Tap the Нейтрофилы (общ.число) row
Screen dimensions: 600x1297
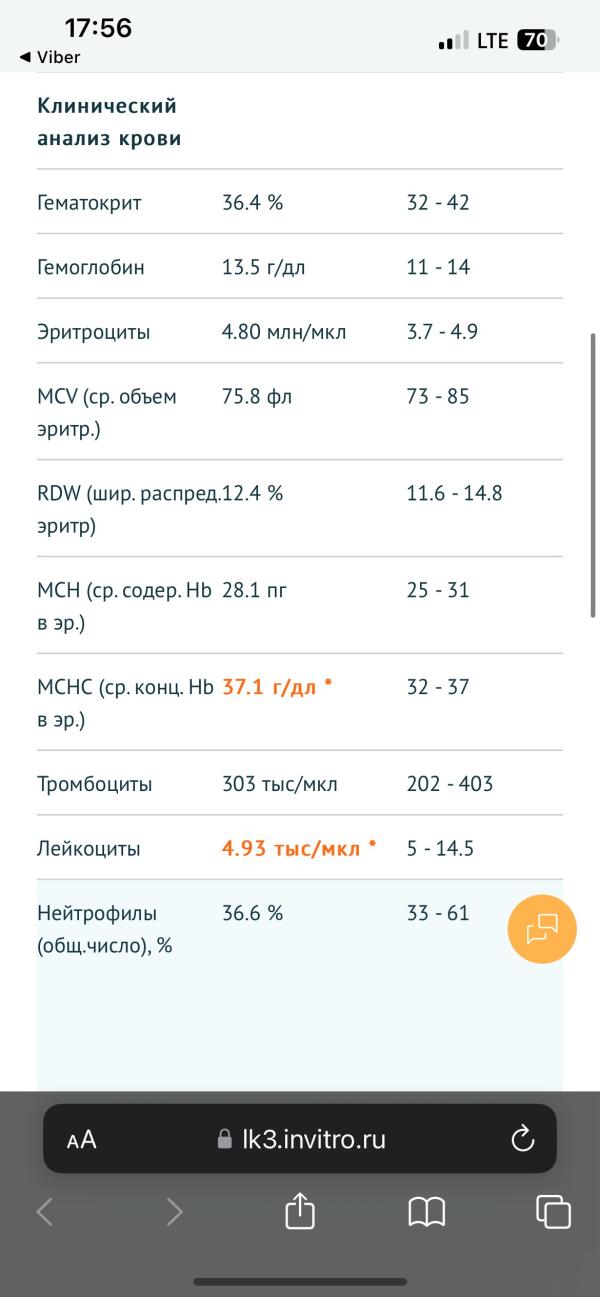[x=300, y=929]
